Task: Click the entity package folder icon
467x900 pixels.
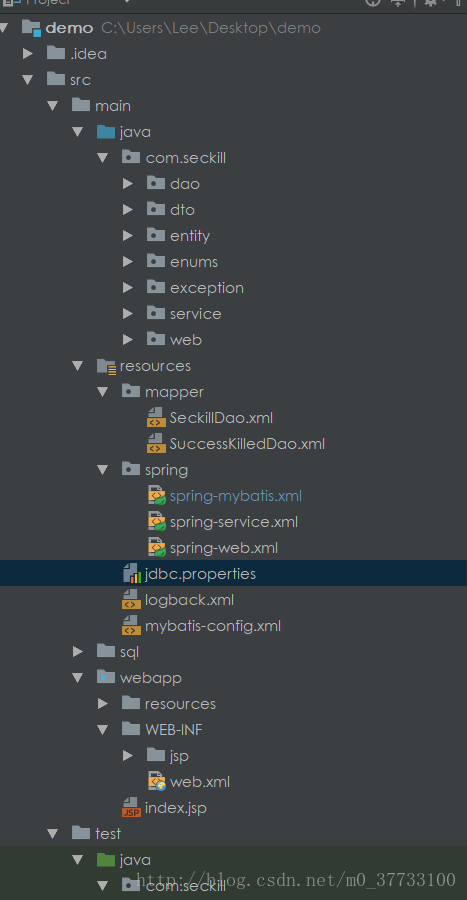Action: (x=156, y=235)
